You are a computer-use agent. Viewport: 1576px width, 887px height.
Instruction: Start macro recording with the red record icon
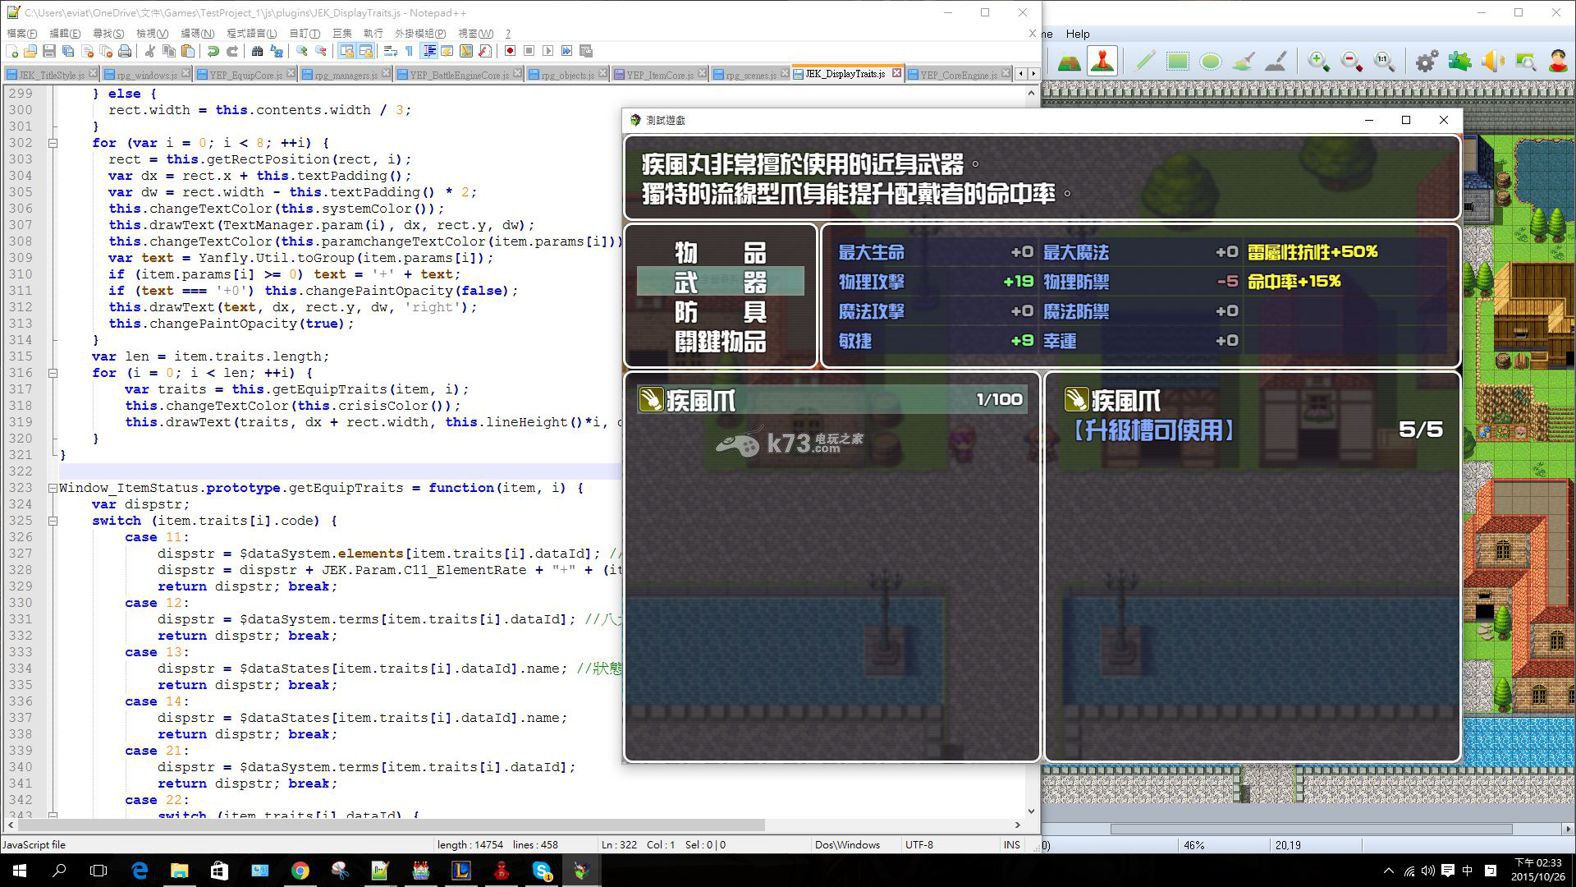point(510,51)
